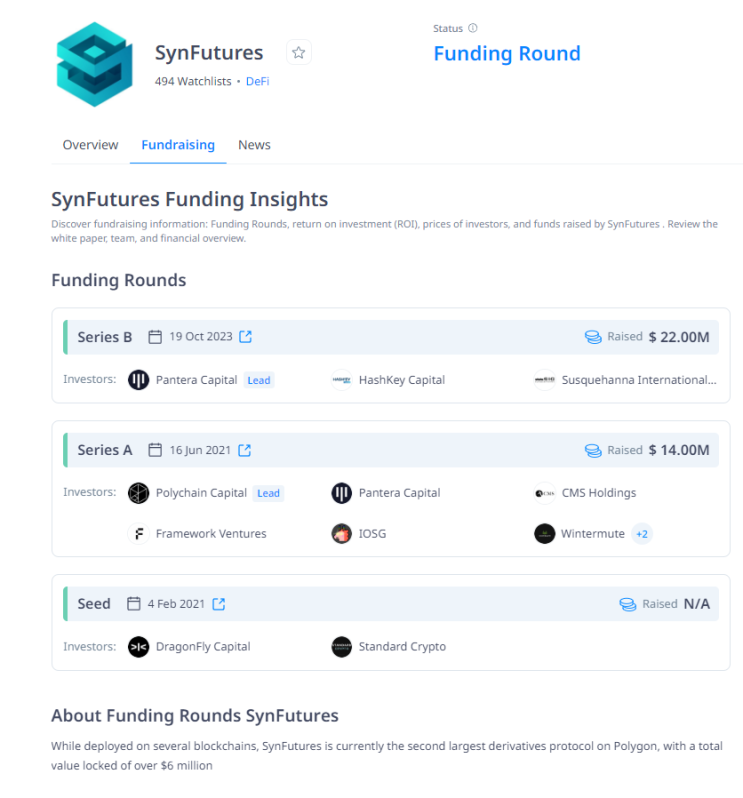Open Framework Ventures investor link
The height and width of the screenshot is (798, 743).
point(211,534)
